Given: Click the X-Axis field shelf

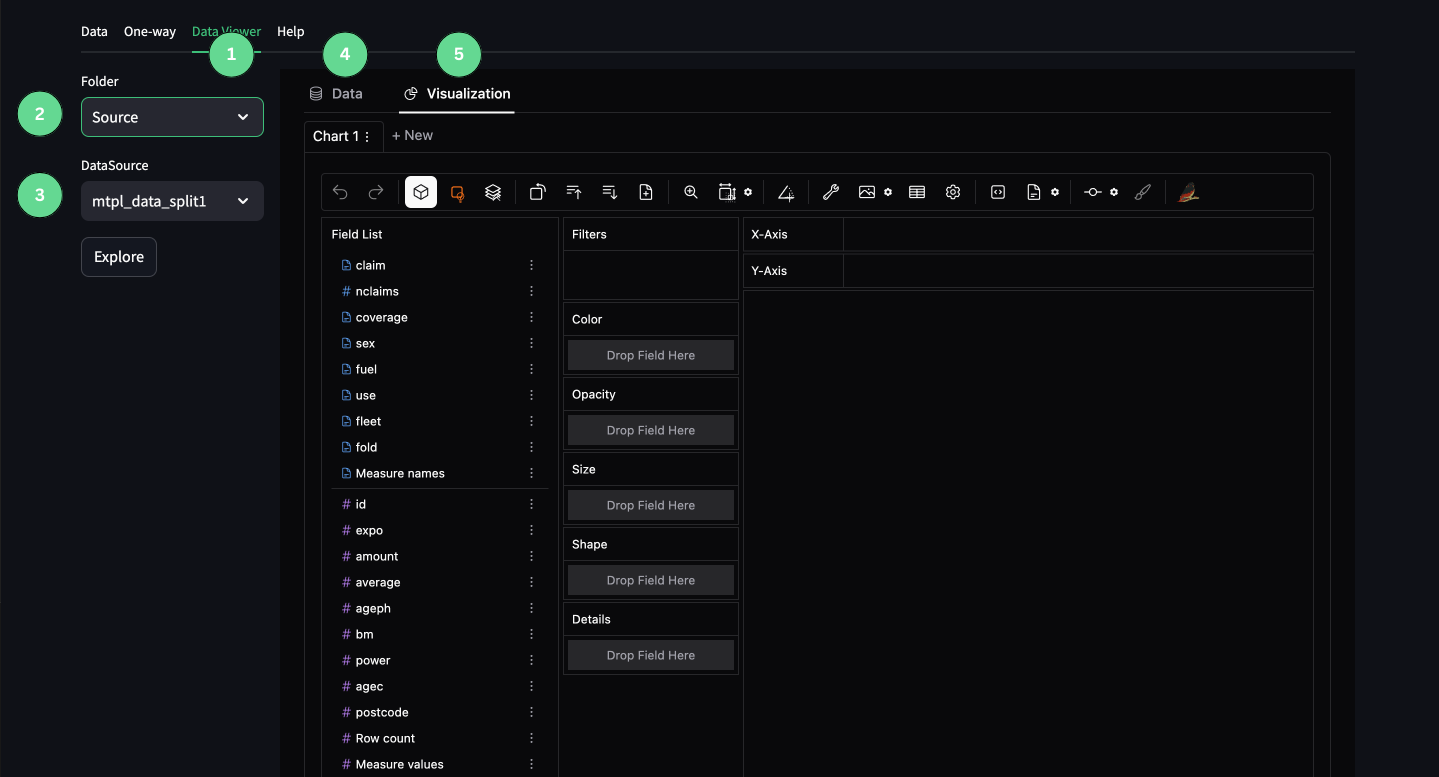Looking at the screenshot, I should point(1078,234).
